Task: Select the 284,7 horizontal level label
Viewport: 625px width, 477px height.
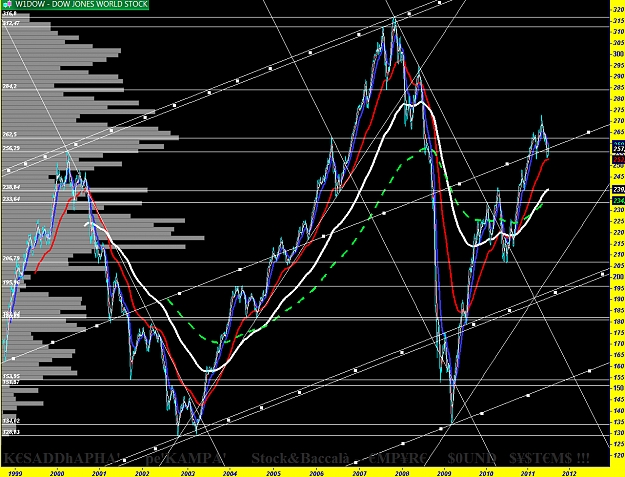Action: (10, 86)
